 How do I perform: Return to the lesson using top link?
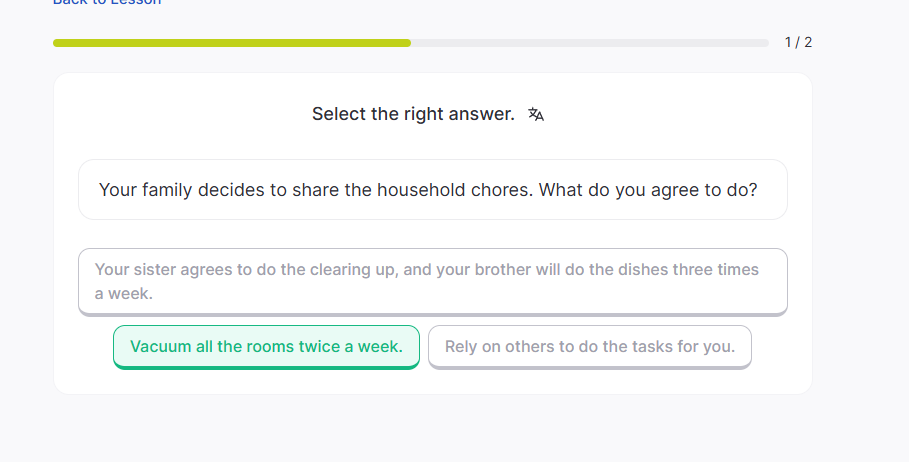pyautogui.click(x=107, y=3)
